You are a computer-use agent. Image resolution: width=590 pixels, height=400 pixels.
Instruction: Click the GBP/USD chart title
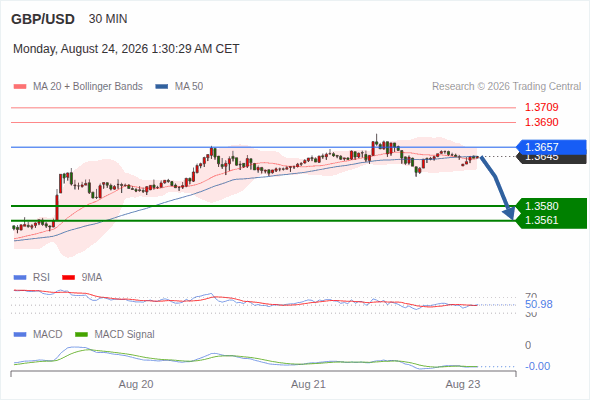(x=43, y=19)
